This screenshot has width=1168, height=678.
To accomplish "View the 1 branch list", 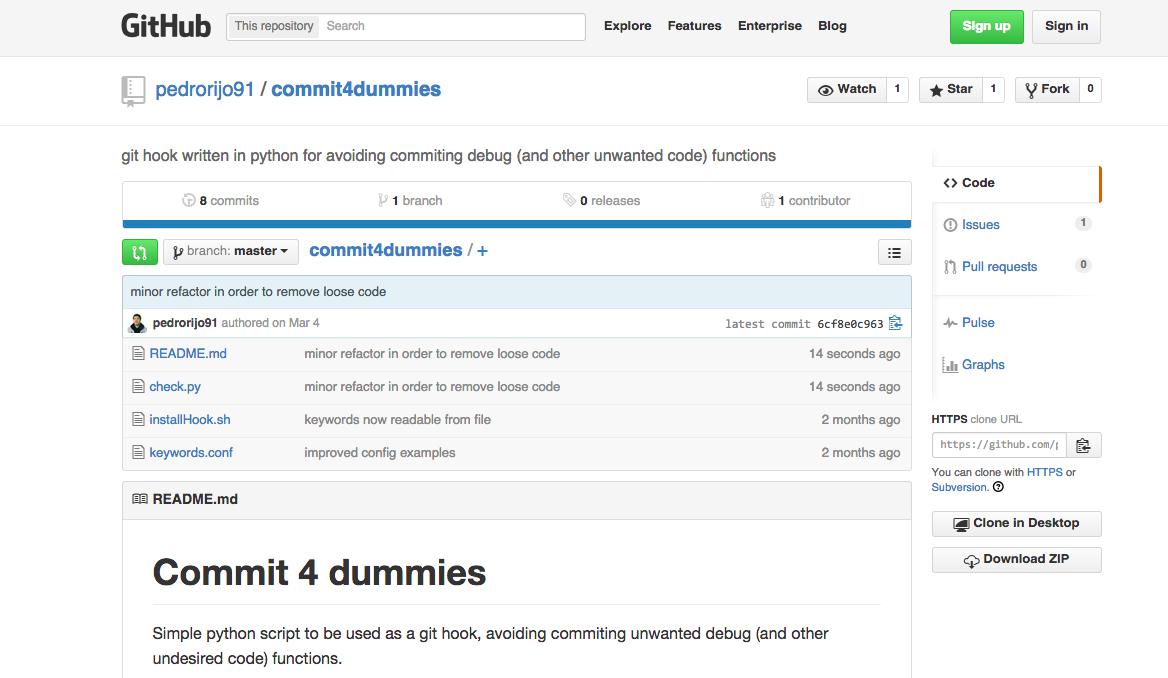I will (410, 200).
